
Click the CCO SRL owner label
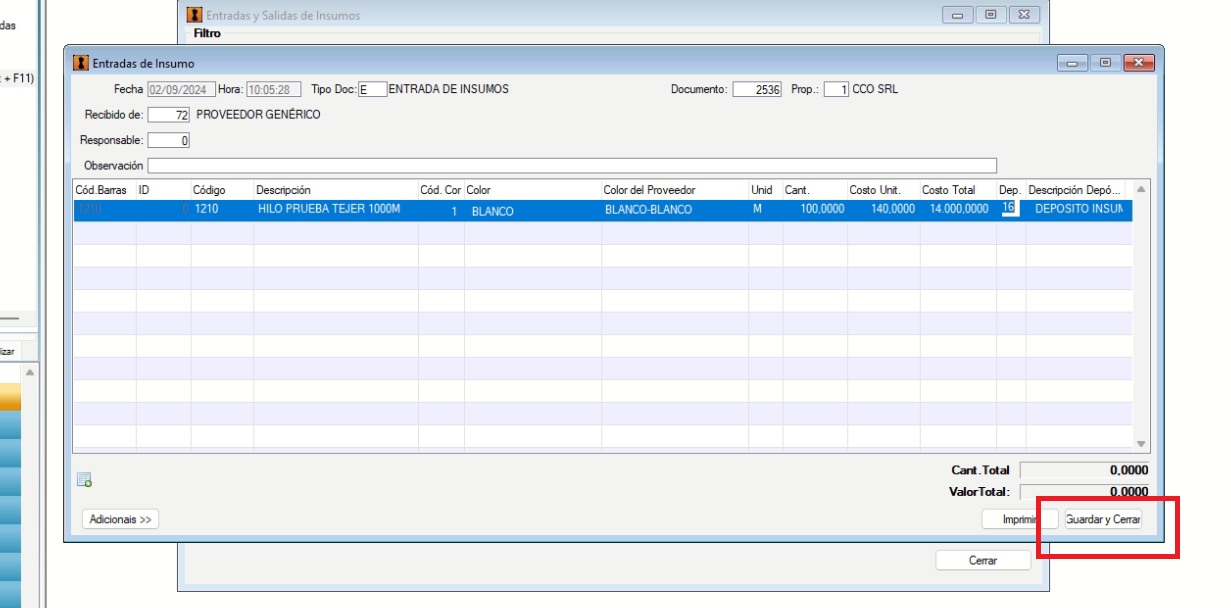(875, 89)
